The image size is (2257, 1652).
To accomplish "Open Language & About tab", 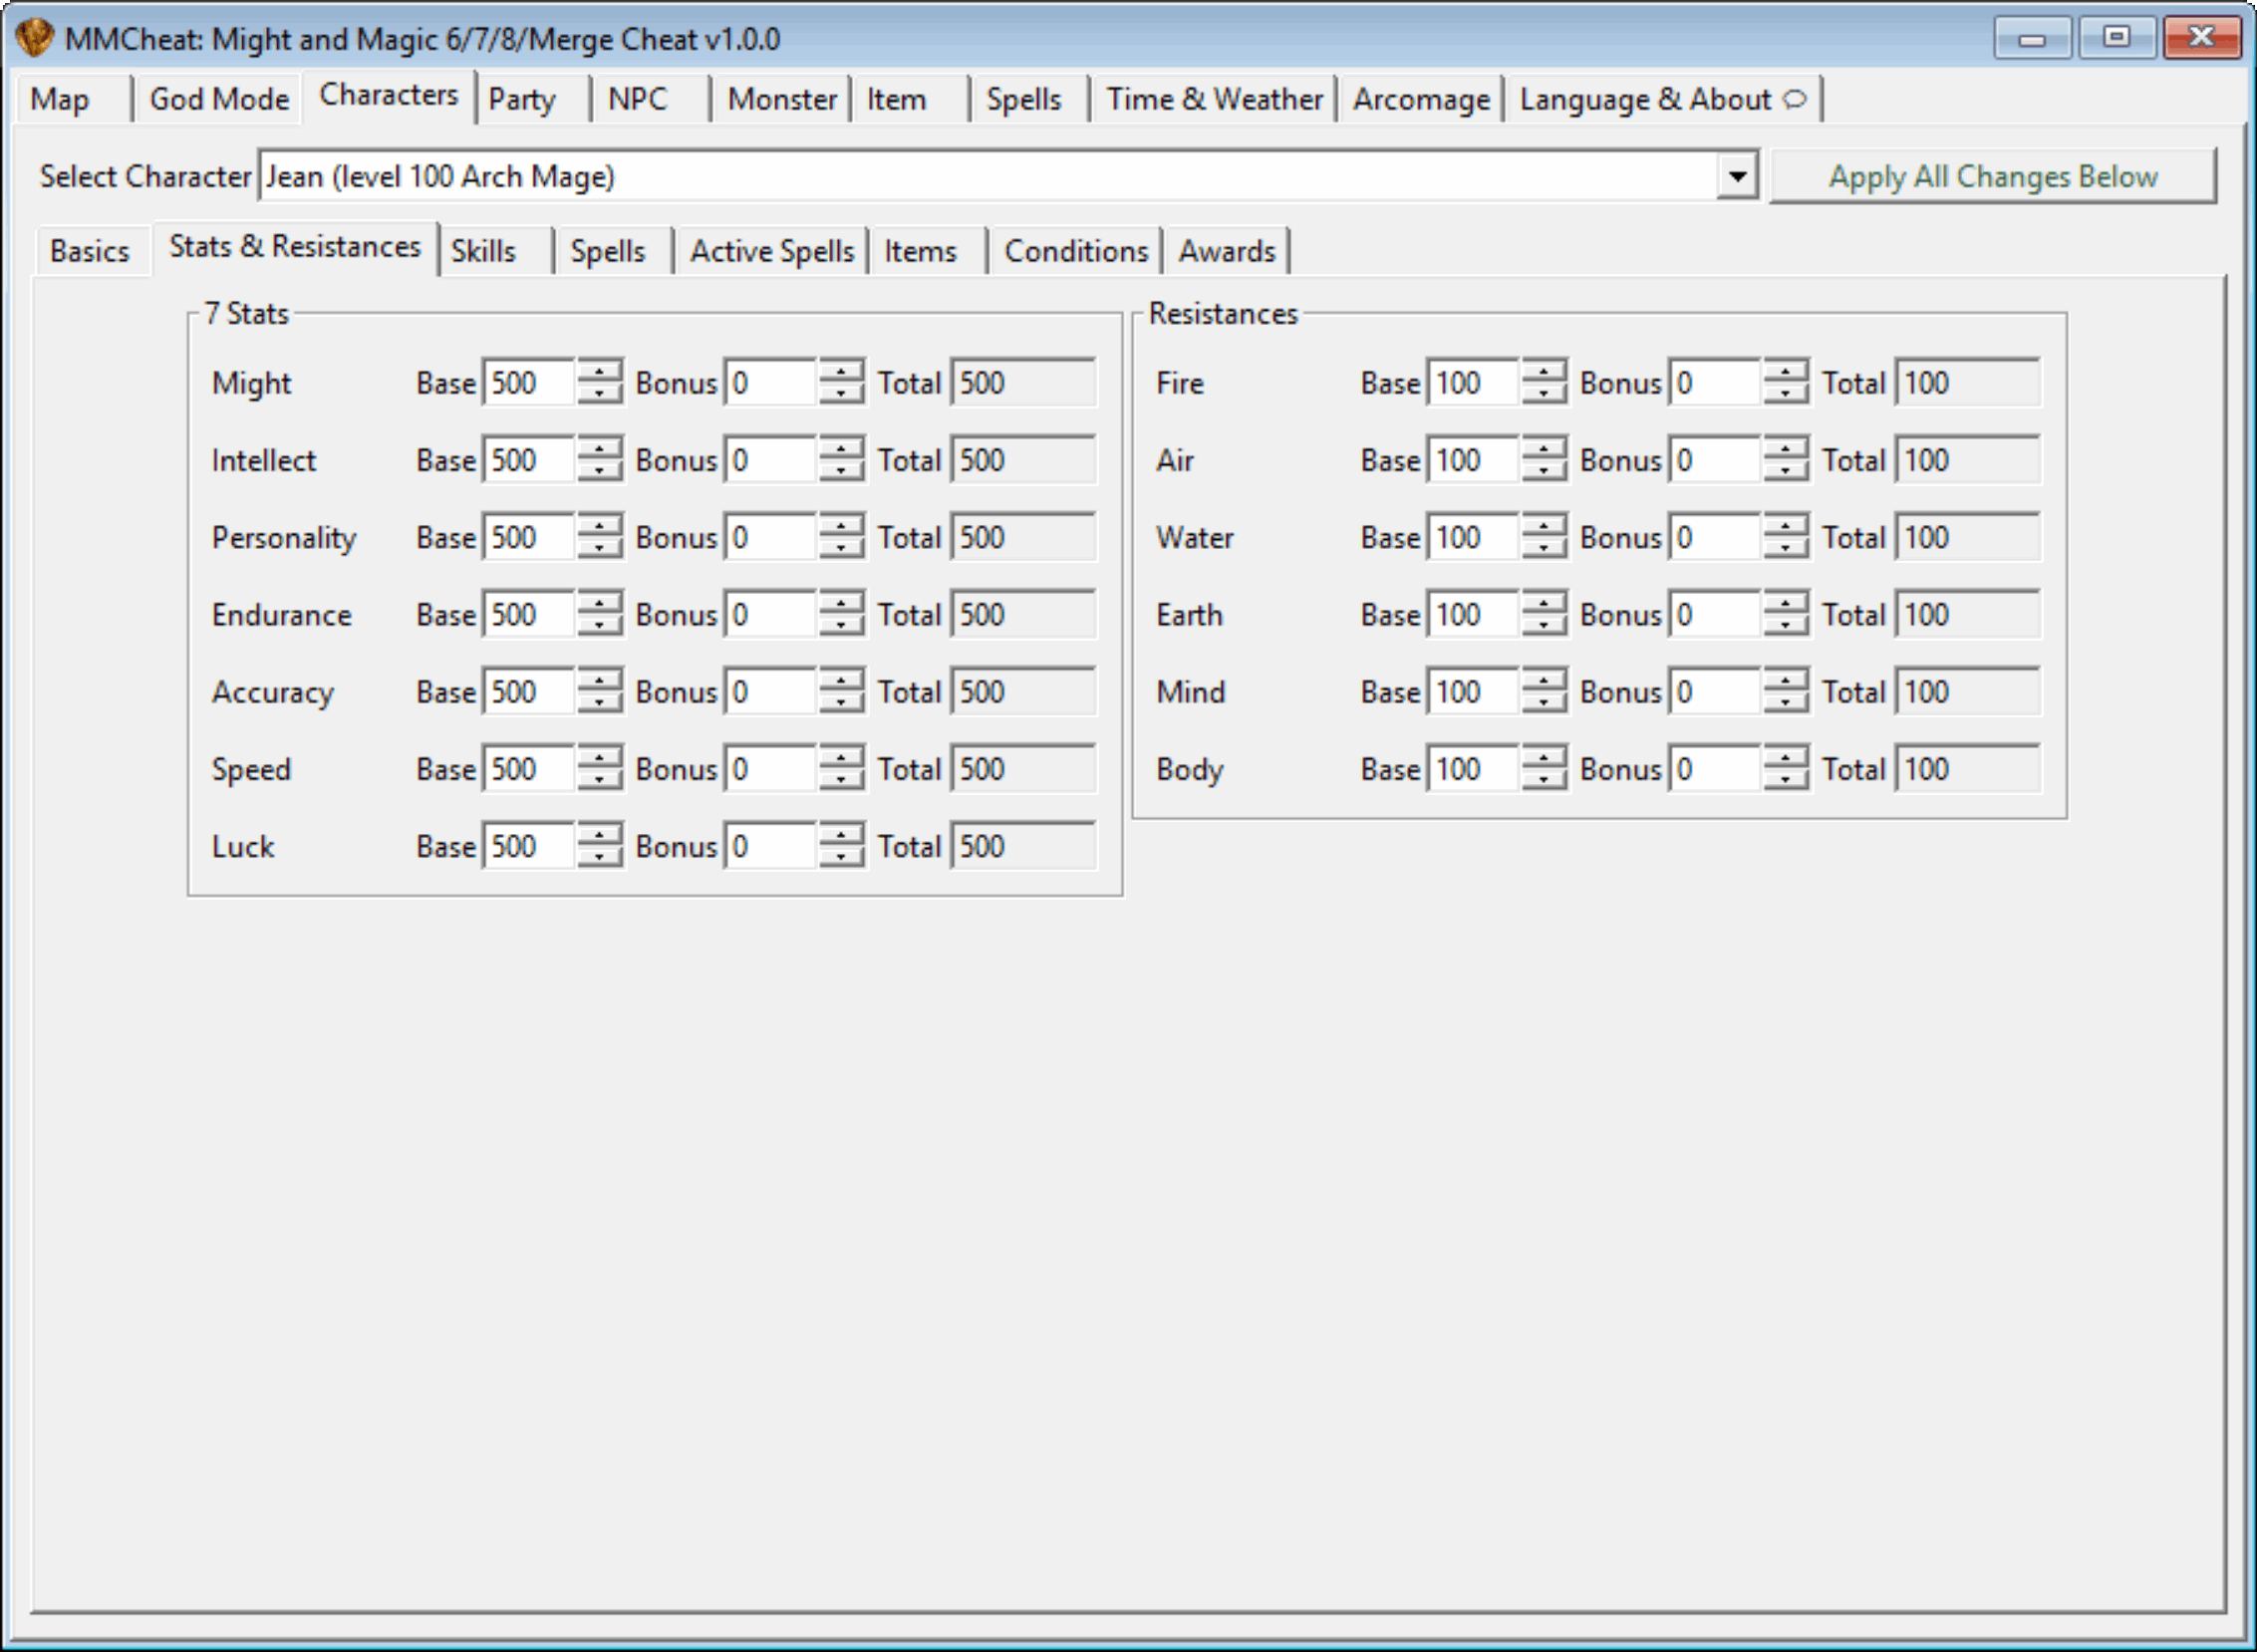I will (x=1663, y=99).
